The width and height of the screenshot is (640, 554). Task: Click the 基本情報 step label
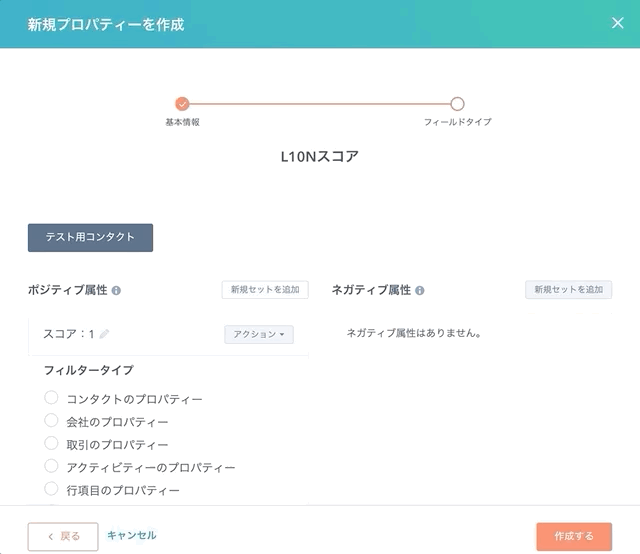click(182, 122)
